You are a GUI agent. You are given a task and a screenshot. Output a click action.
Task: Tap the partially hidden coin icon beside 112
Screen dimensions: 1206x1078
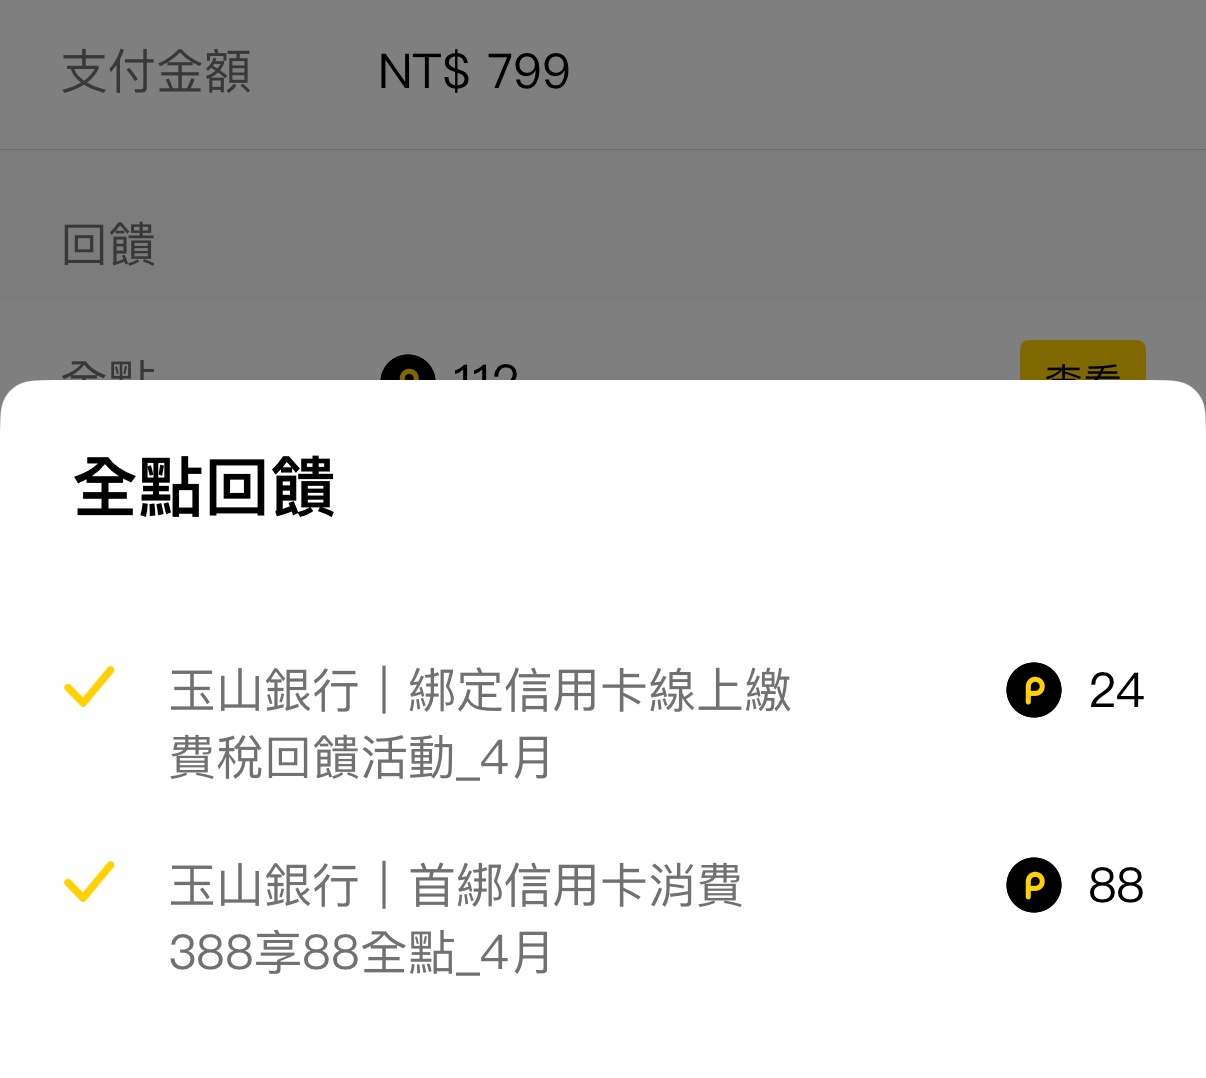[x=408, y=370]
